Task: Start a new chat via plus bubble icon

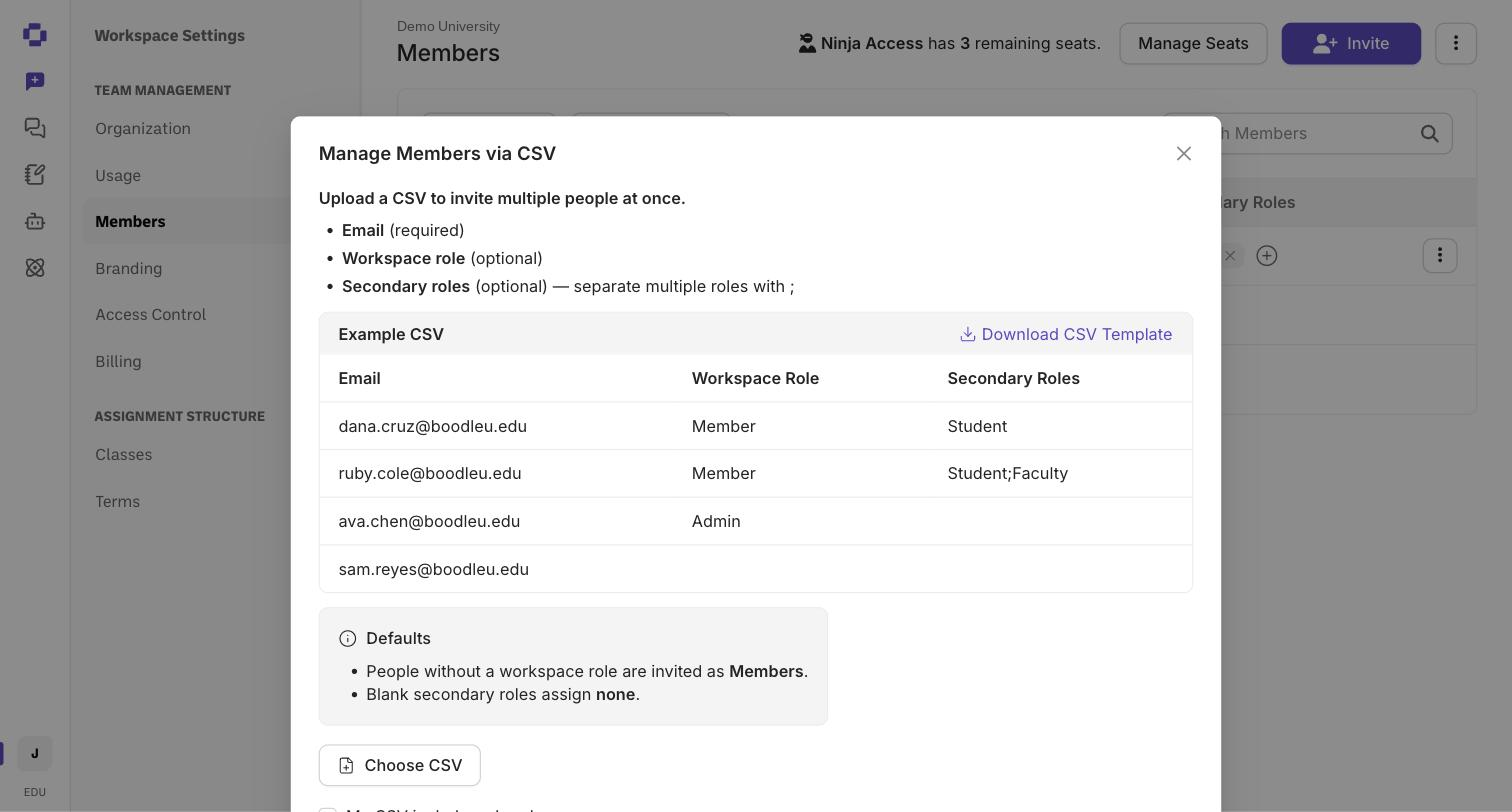Action: pos(35,81)
